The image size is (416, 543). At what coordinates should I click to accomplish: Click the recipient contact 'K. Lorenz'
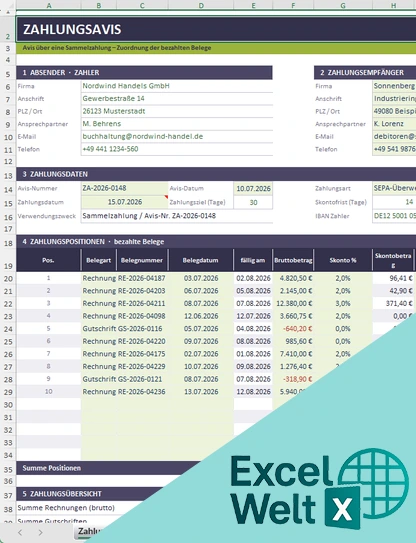[x=394, y=124]
